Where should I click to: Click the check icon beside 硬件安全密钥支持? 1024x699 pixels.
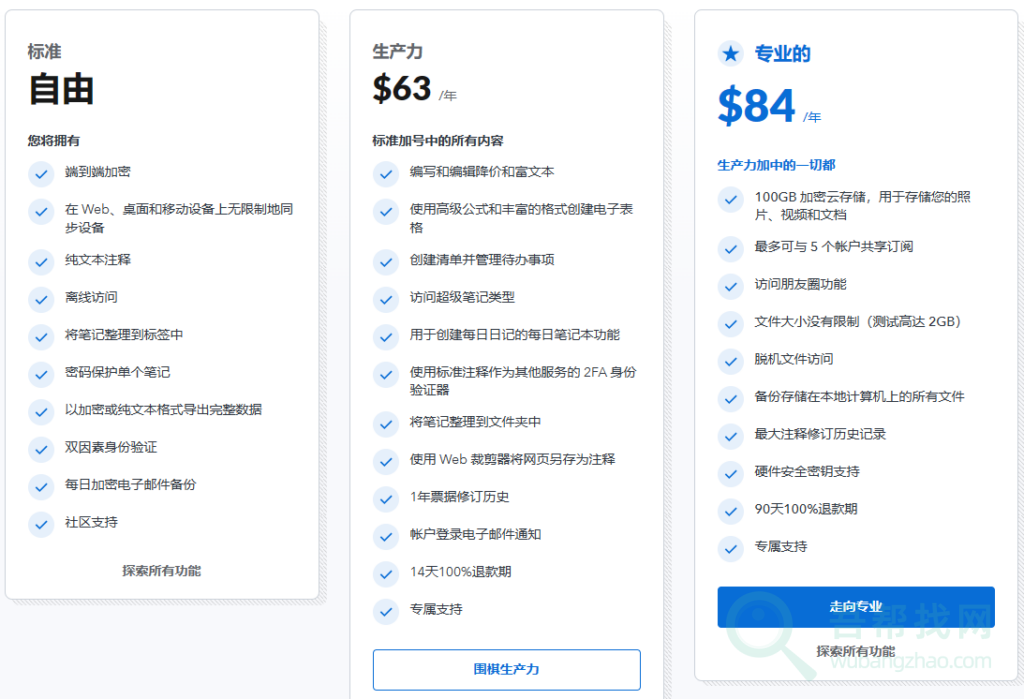click(x=731, y=472)
